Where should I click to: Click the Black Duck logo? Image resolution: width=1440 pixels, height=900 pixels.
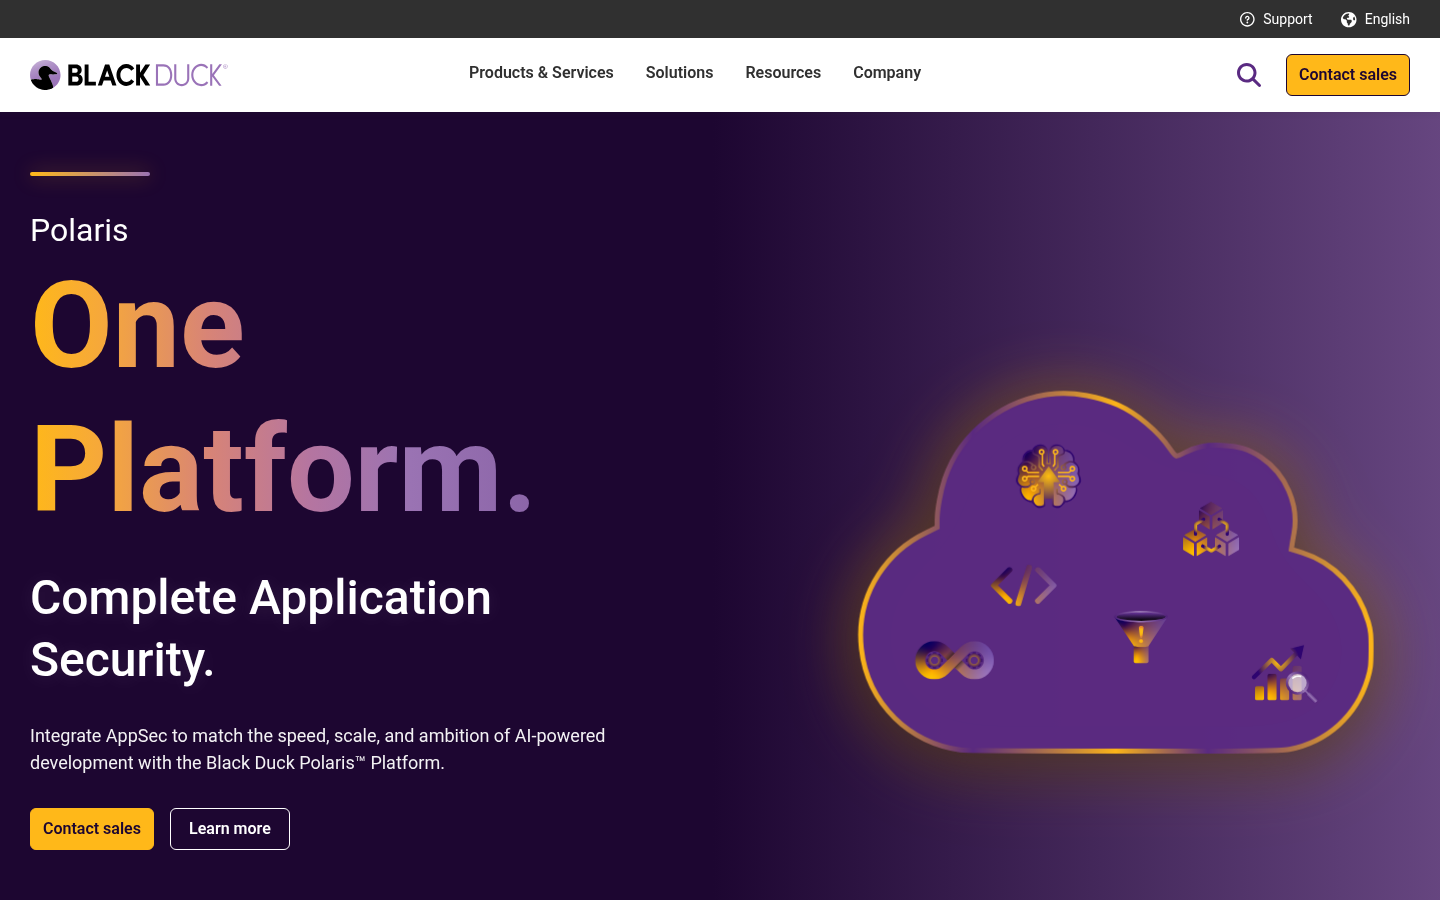coord(129,75)
